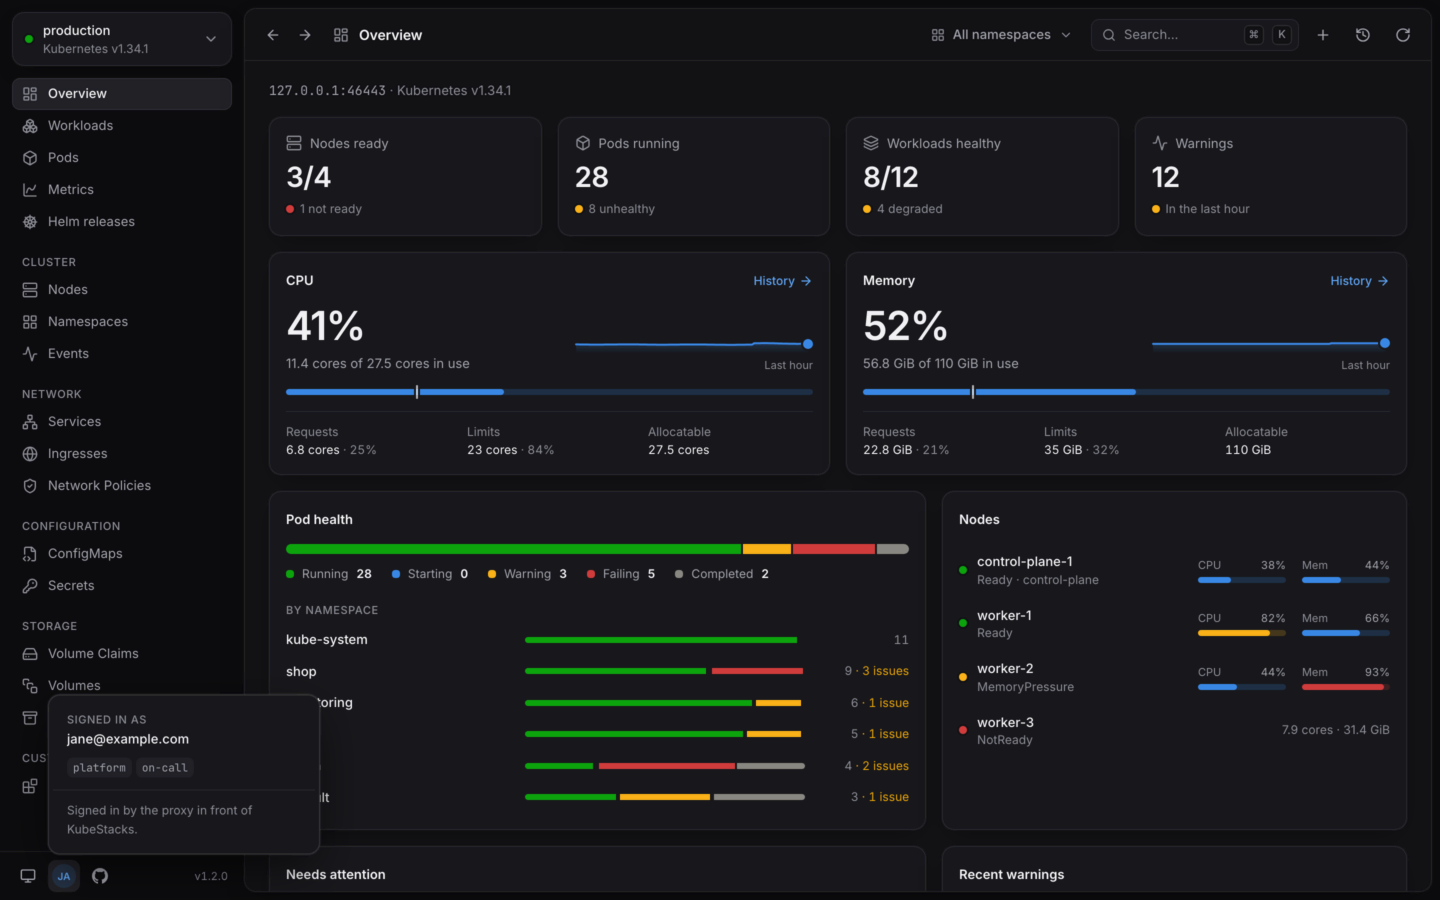Screen dimensions: 1440x900
Task: Open the CPU History link
Action: click(782, 281)
